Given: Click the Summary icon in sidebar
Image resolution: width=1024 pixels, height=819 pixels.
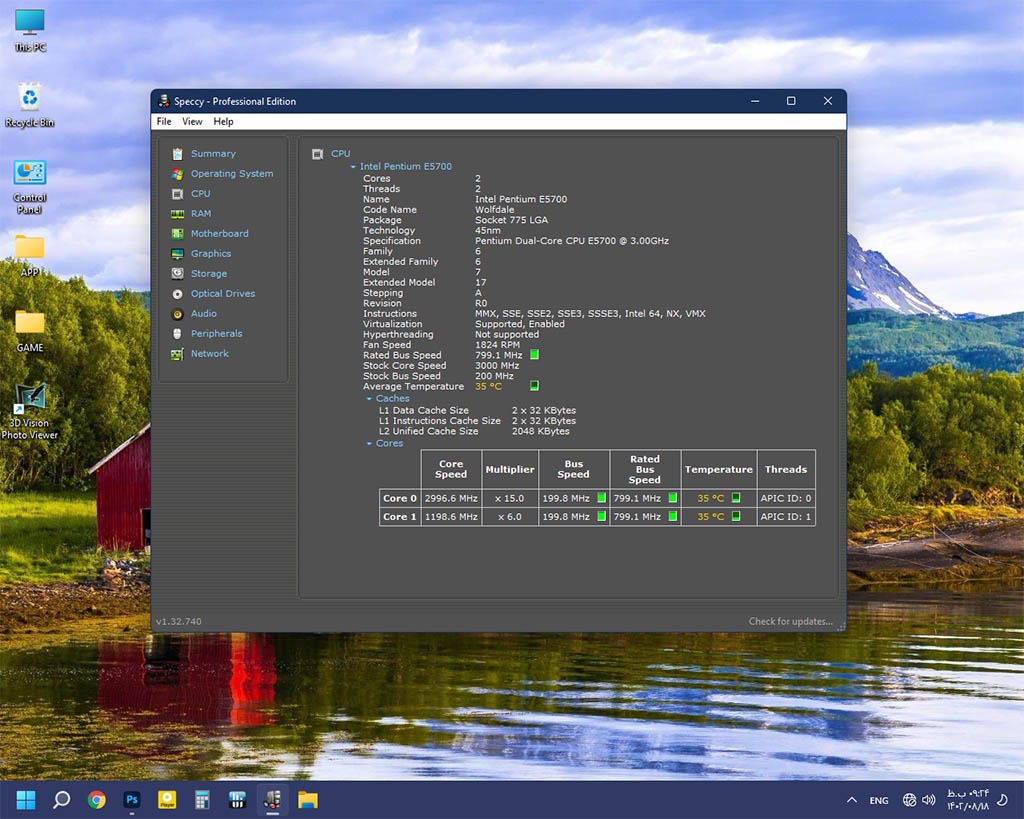Looking at the screenshot, I should pos(177,154).
